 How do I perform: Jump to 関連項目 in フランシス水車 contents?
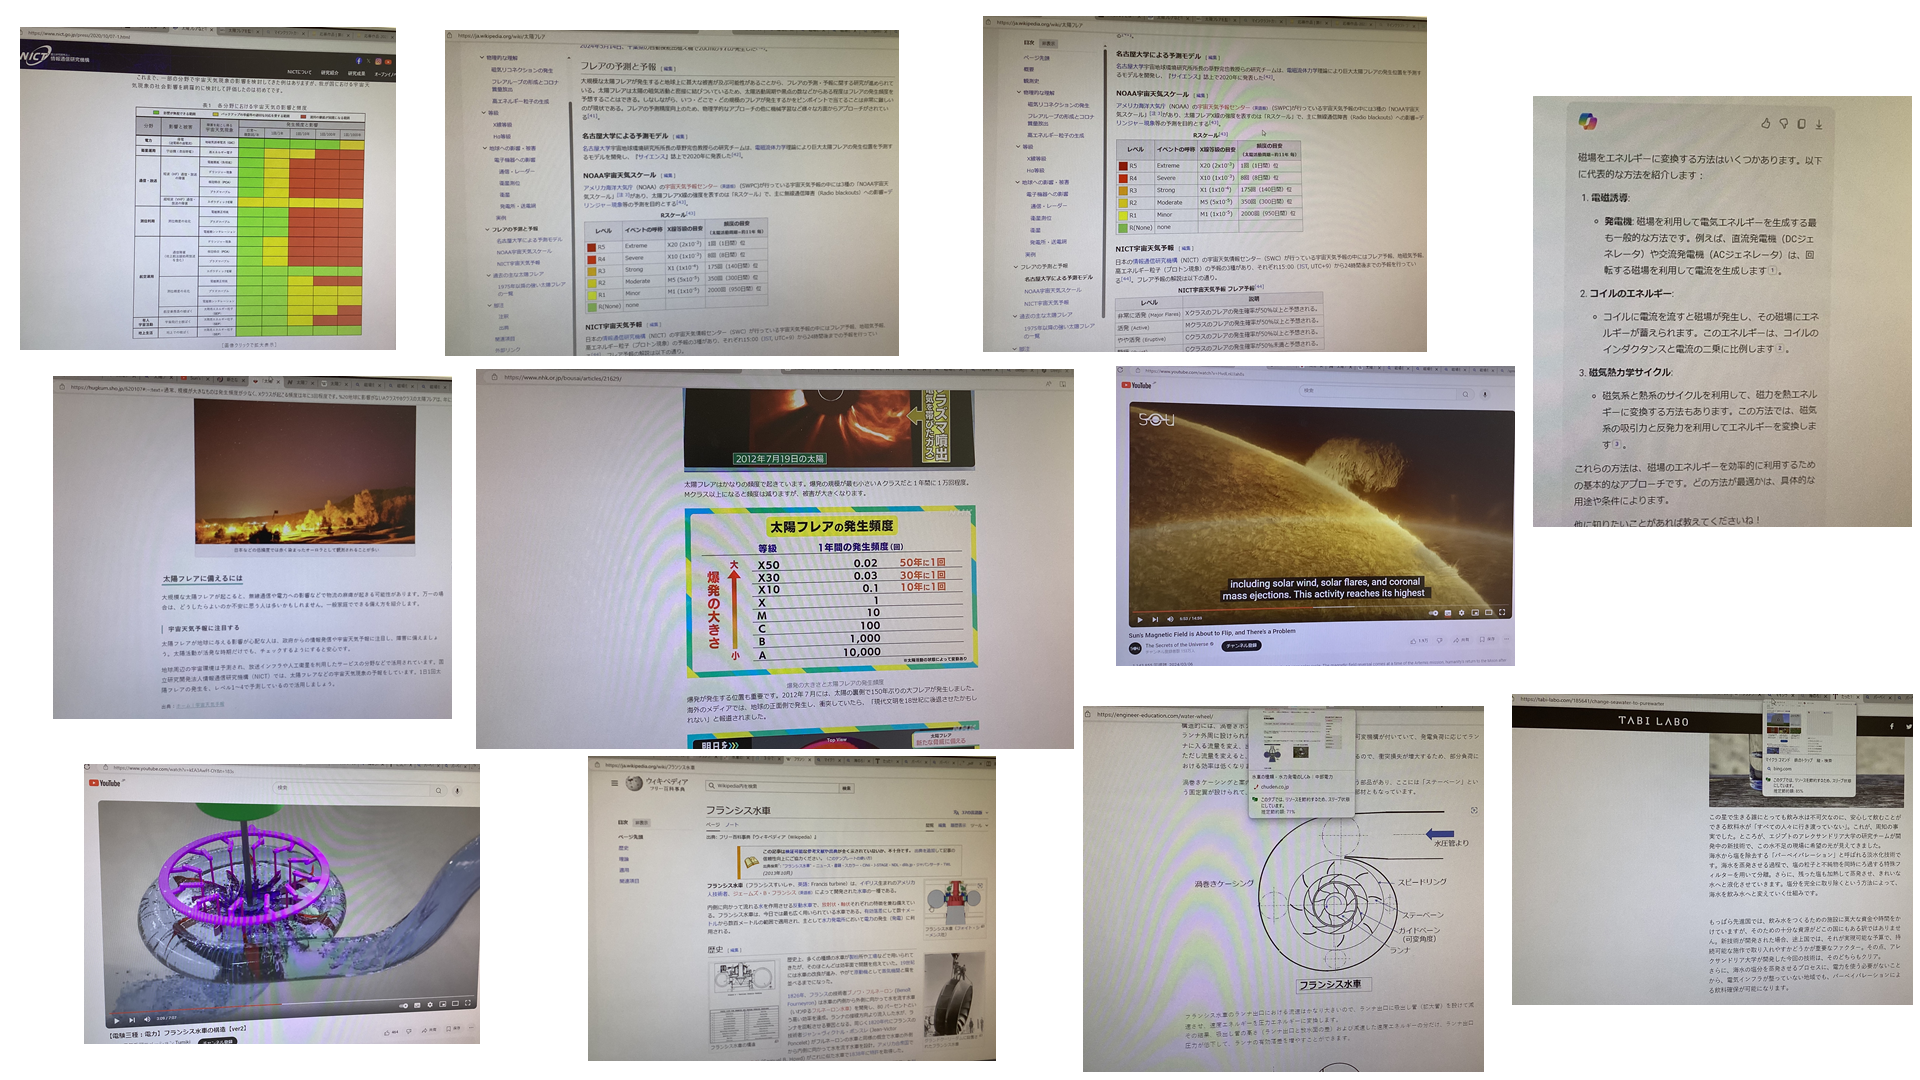point(629,881)
